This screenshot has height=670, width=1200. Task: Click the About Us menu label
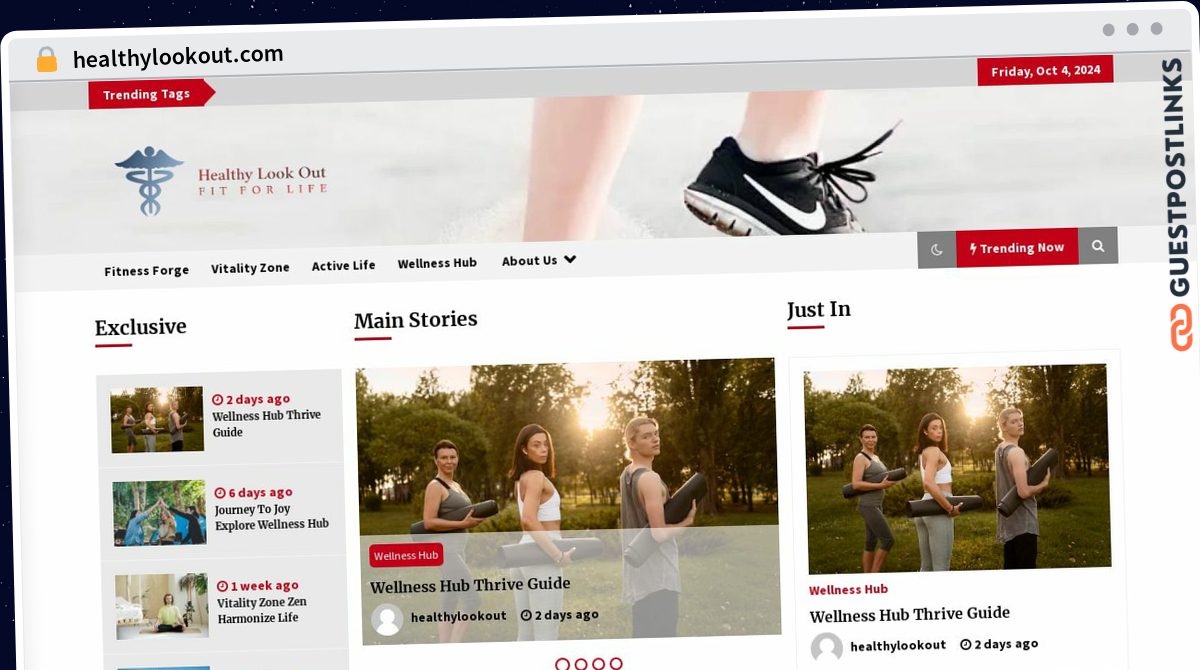[529, 261]
